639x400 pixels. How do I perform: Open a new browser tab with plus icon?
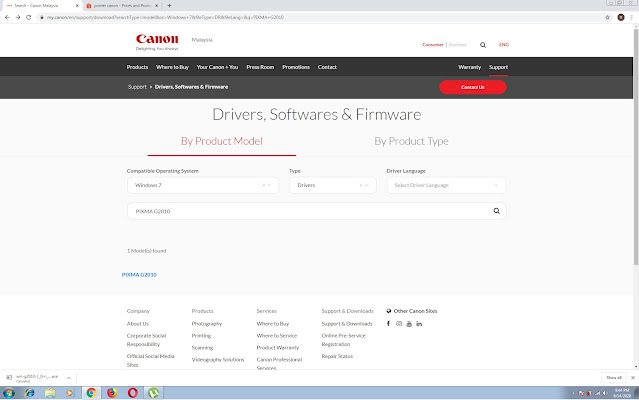coord(169,6)
